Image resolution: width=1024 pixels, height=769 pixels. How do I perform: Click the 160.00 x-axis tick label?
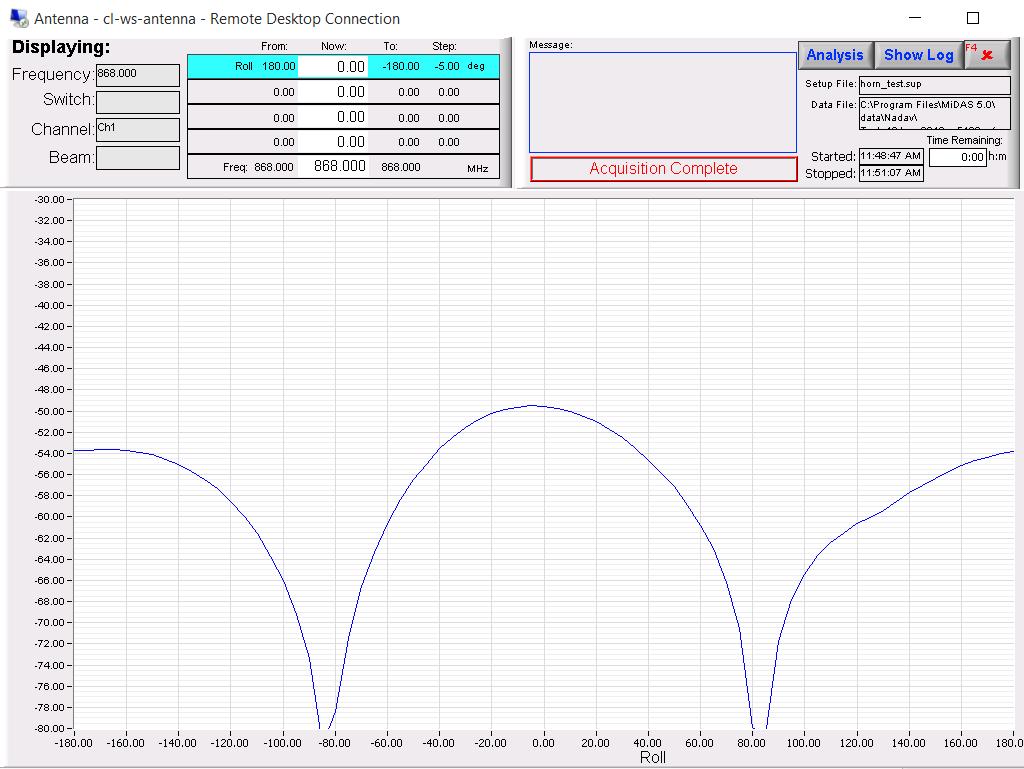(x=961, y=743)
